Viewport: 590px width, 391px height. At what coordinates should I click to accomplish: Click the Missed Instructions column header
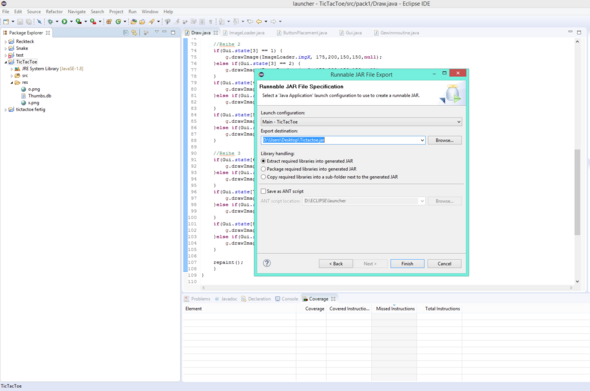395,309
